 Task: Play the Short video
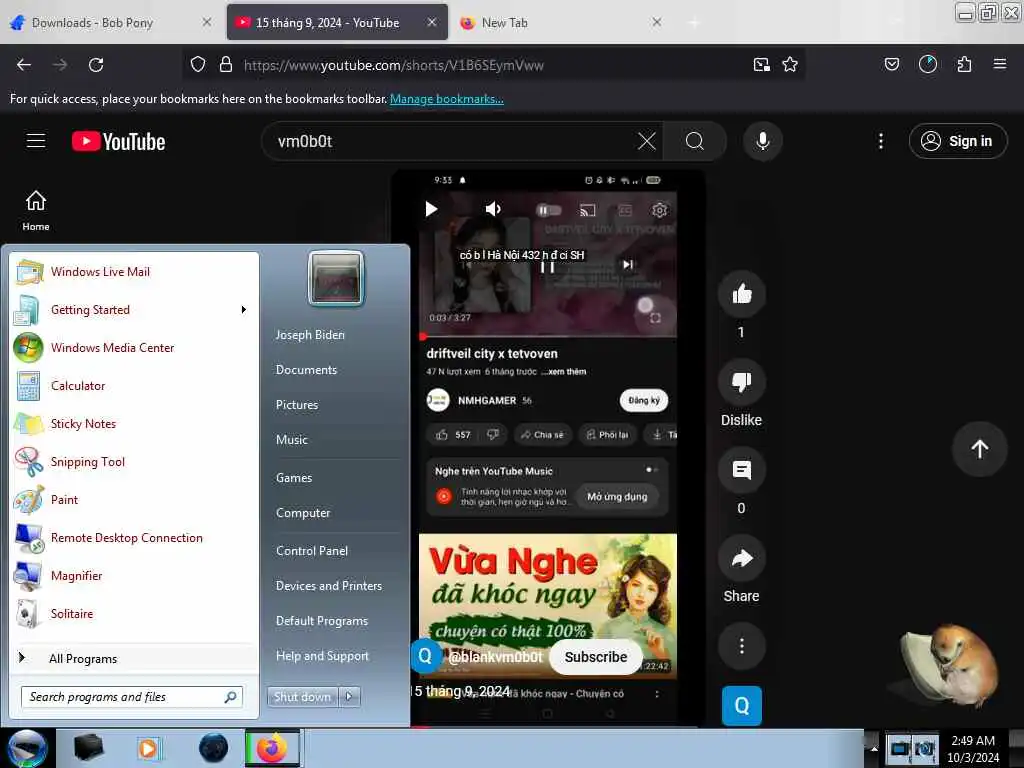431,209
